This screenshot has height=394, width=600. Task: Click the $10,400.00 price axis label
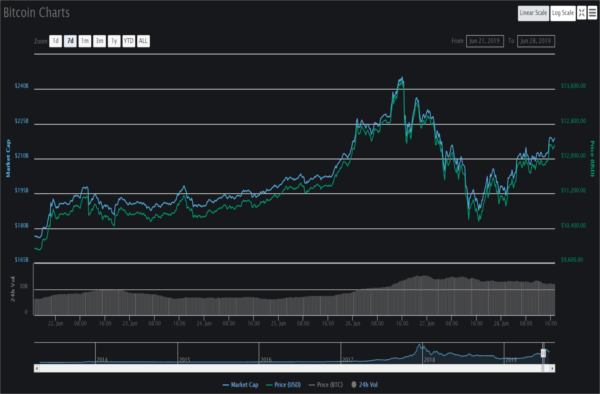(x=573, y=225)
